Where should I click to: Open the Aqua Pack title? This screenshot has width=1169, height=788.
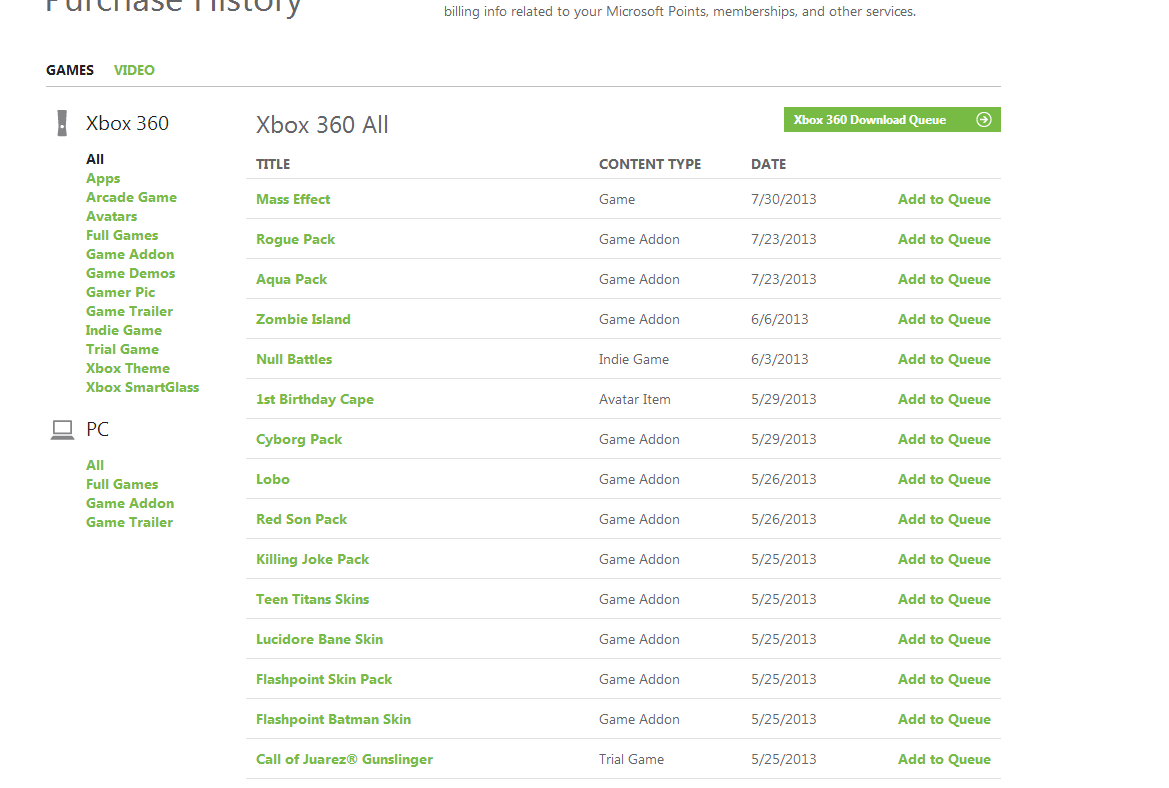pos(292,280)
